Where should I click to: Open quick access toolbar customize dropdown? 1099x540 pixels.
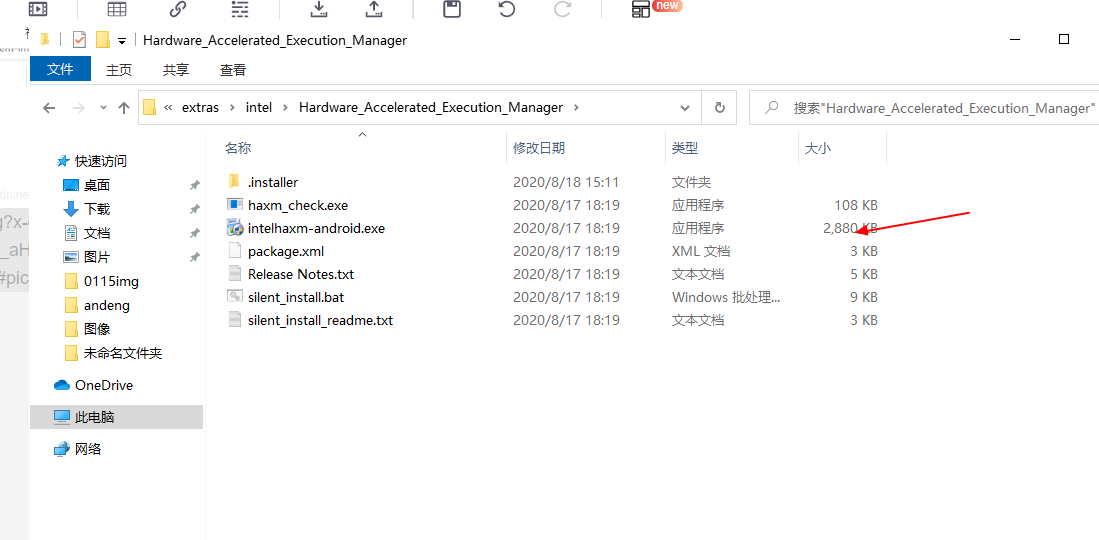tap(122, 41)
